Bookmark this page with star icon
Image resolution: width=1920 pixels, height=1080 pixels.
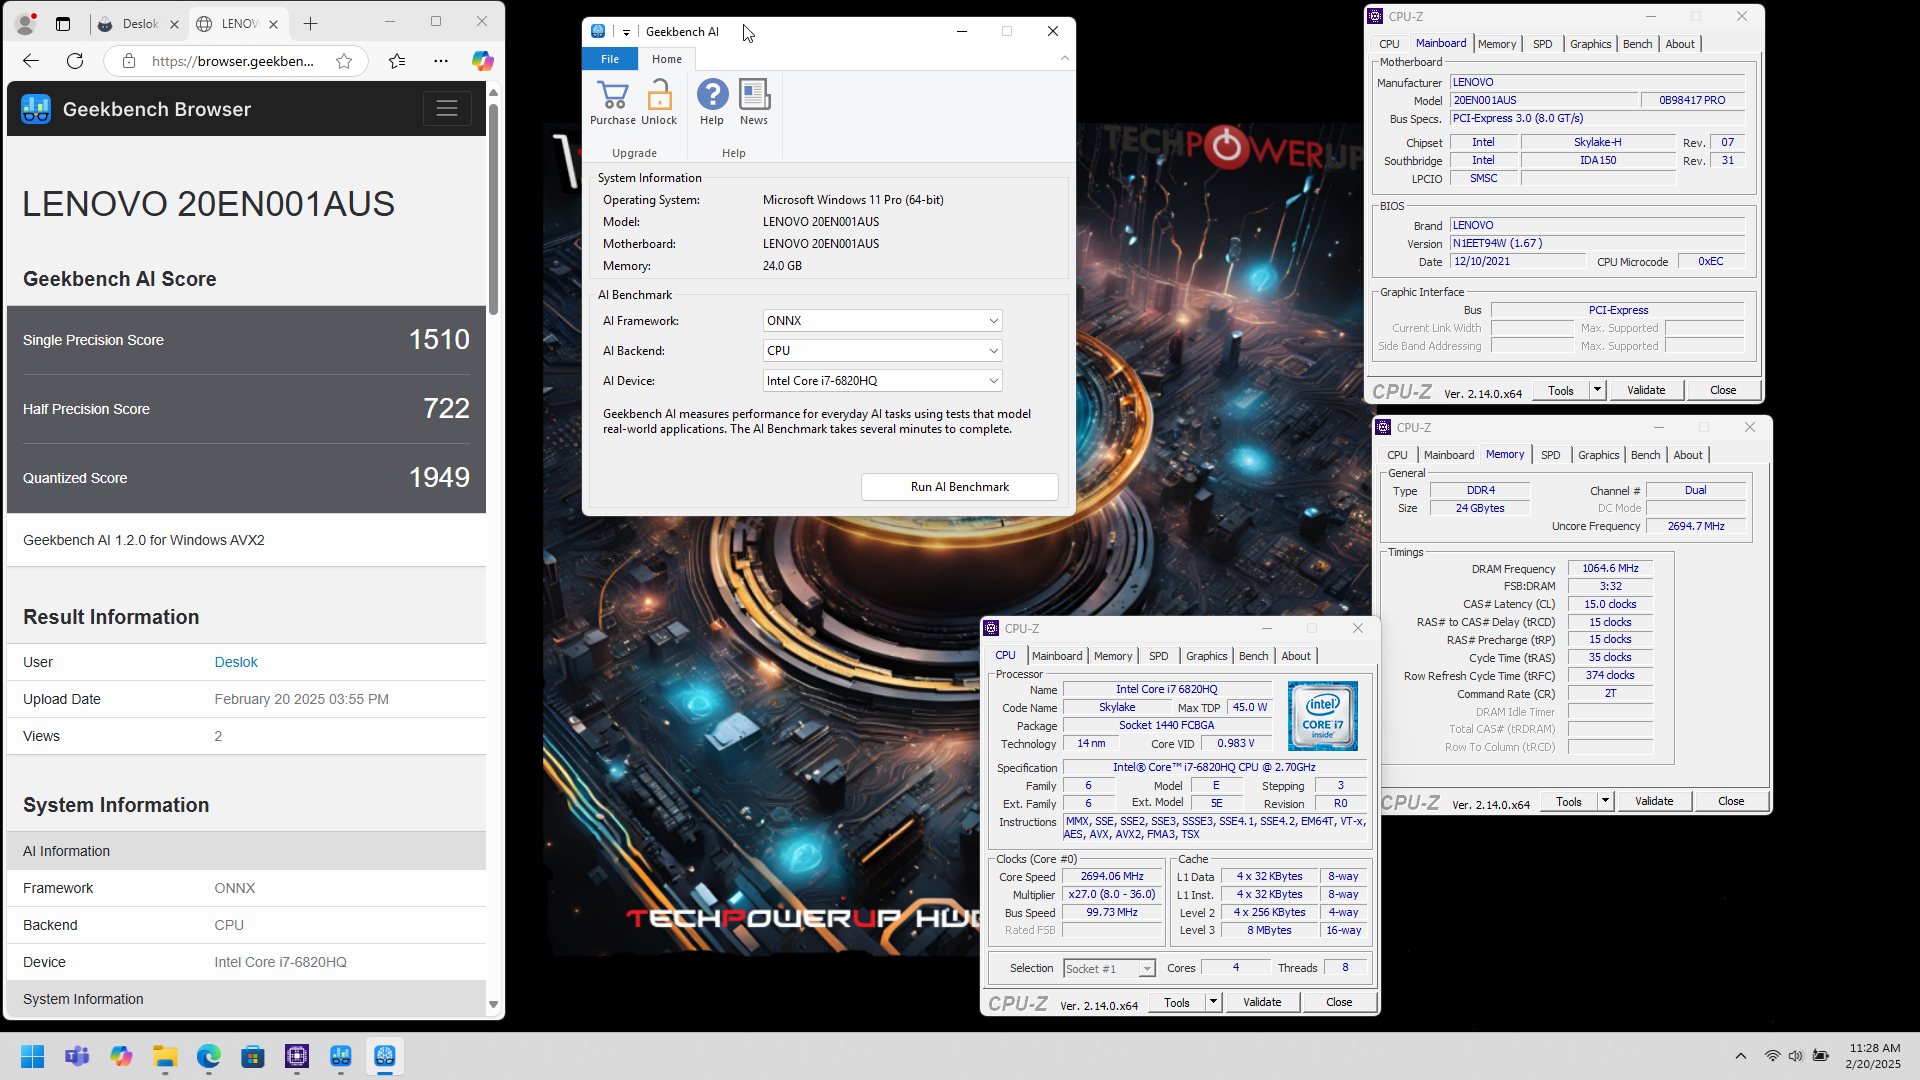point(344,61)
